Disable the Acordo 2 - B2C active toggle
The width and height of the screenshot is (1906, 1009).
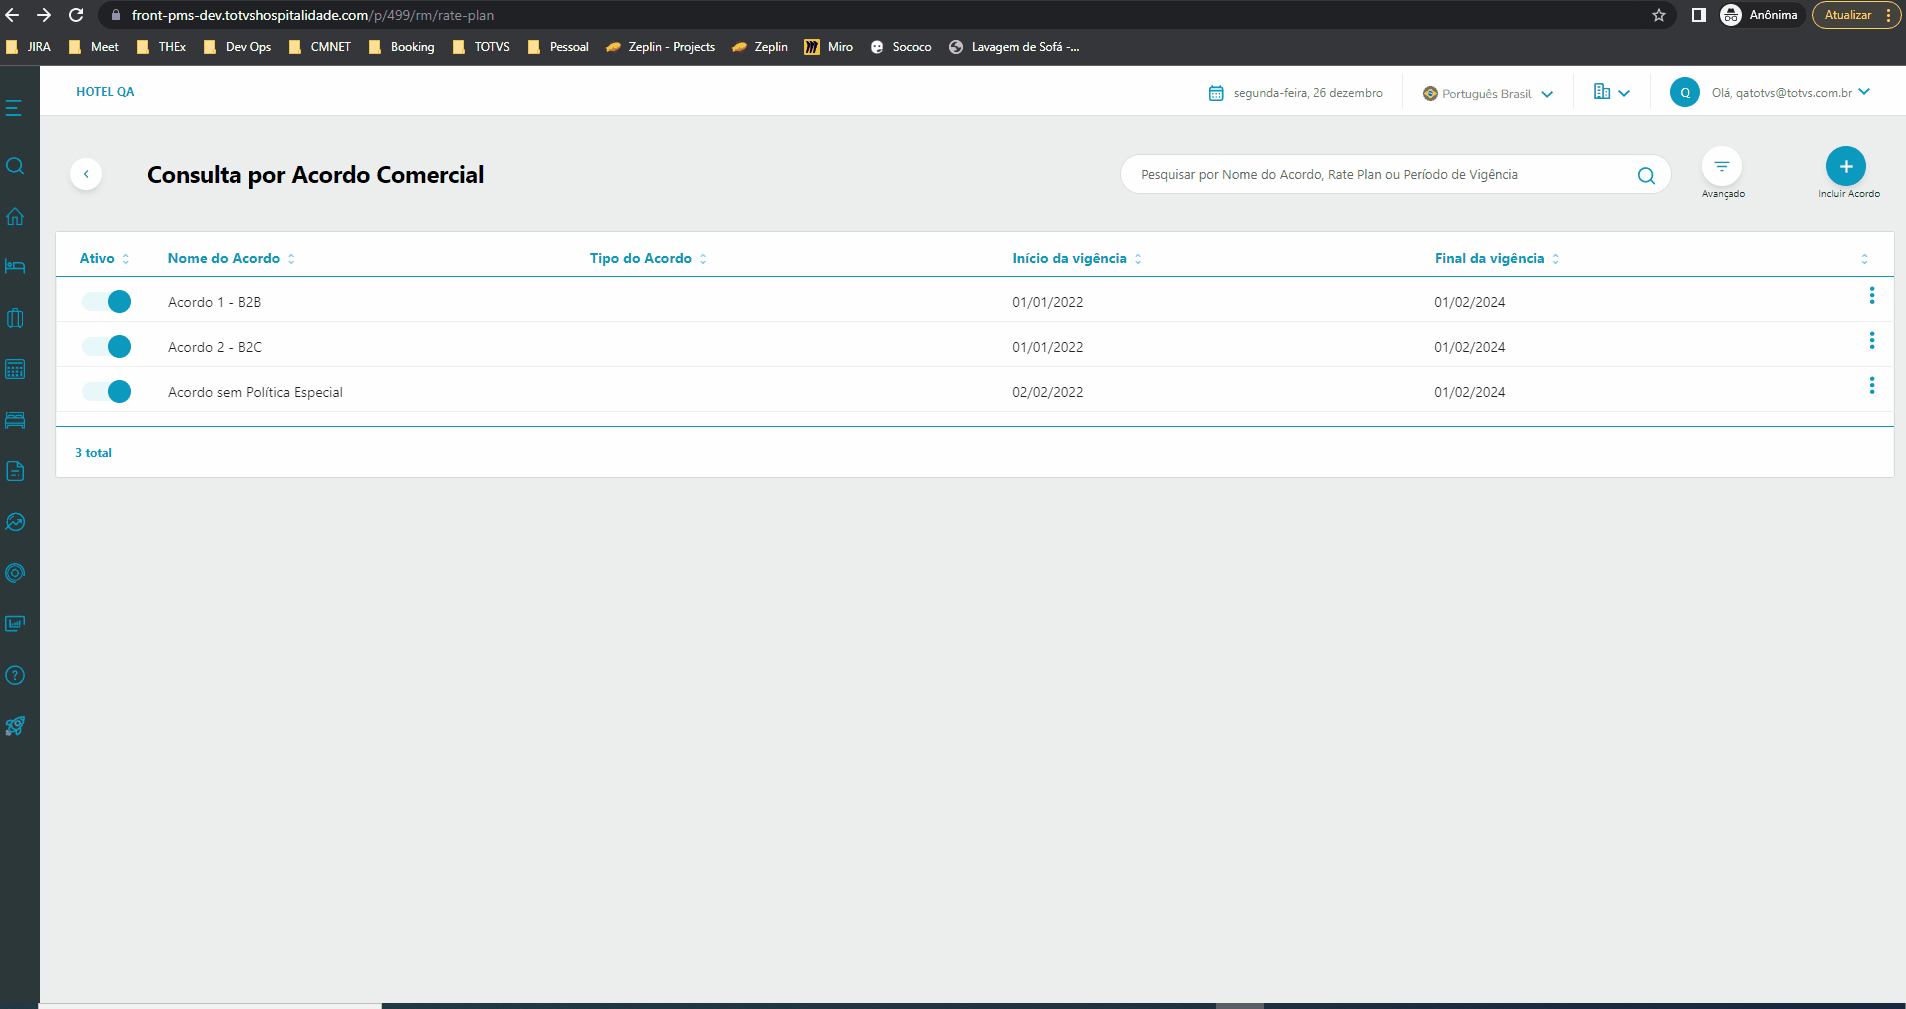(x=107, y=347)
